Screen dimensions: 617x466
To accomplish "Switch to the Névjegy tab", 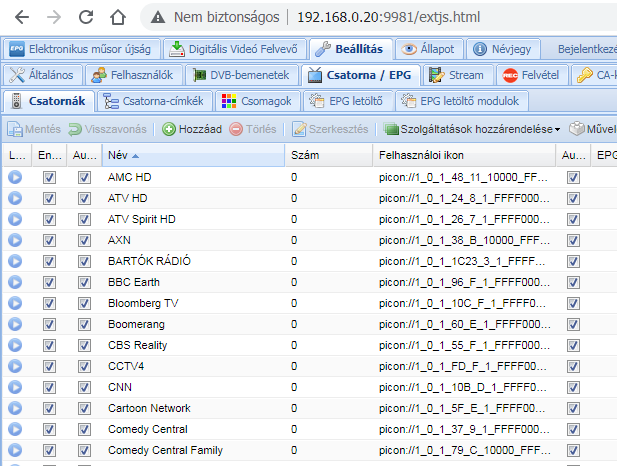I will 503,49.
